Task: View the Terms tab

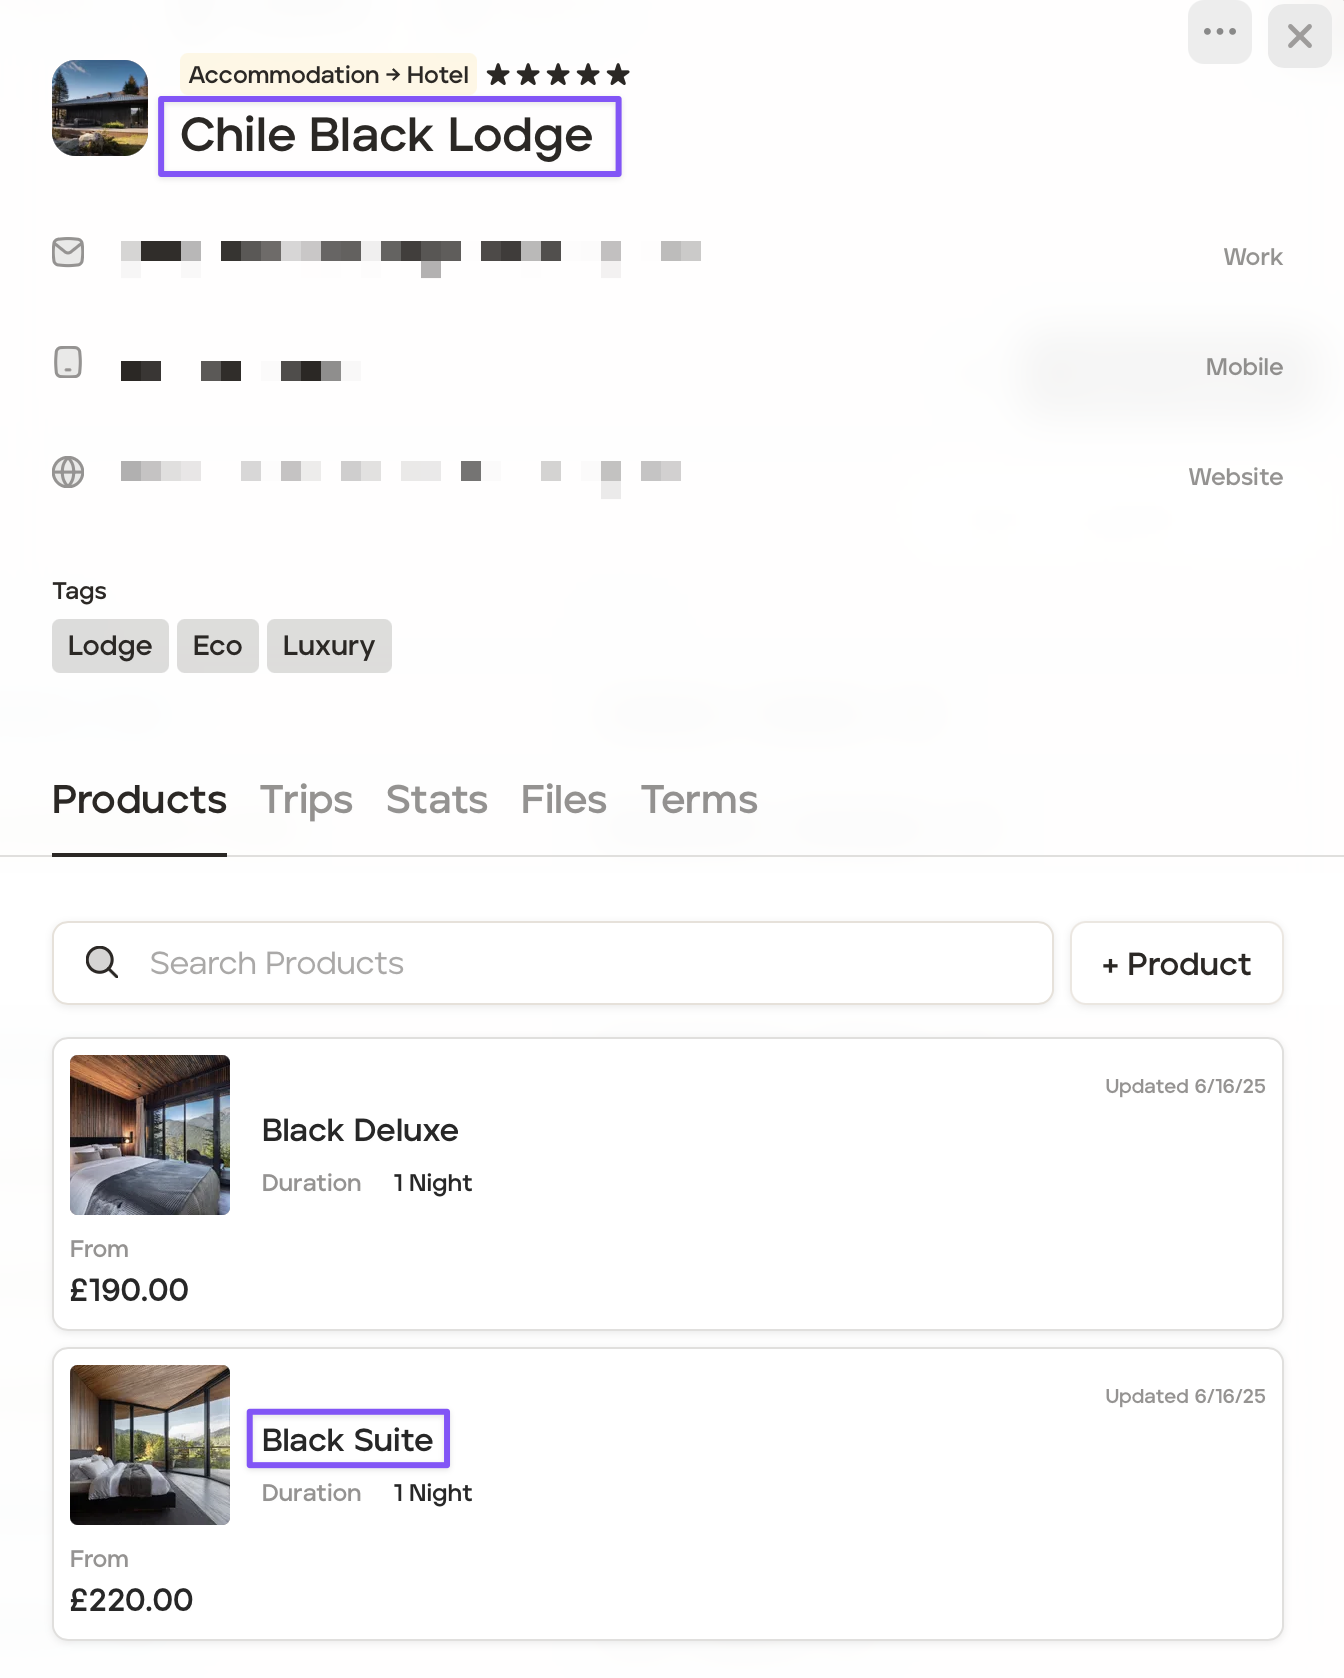Action: [699, 800]
